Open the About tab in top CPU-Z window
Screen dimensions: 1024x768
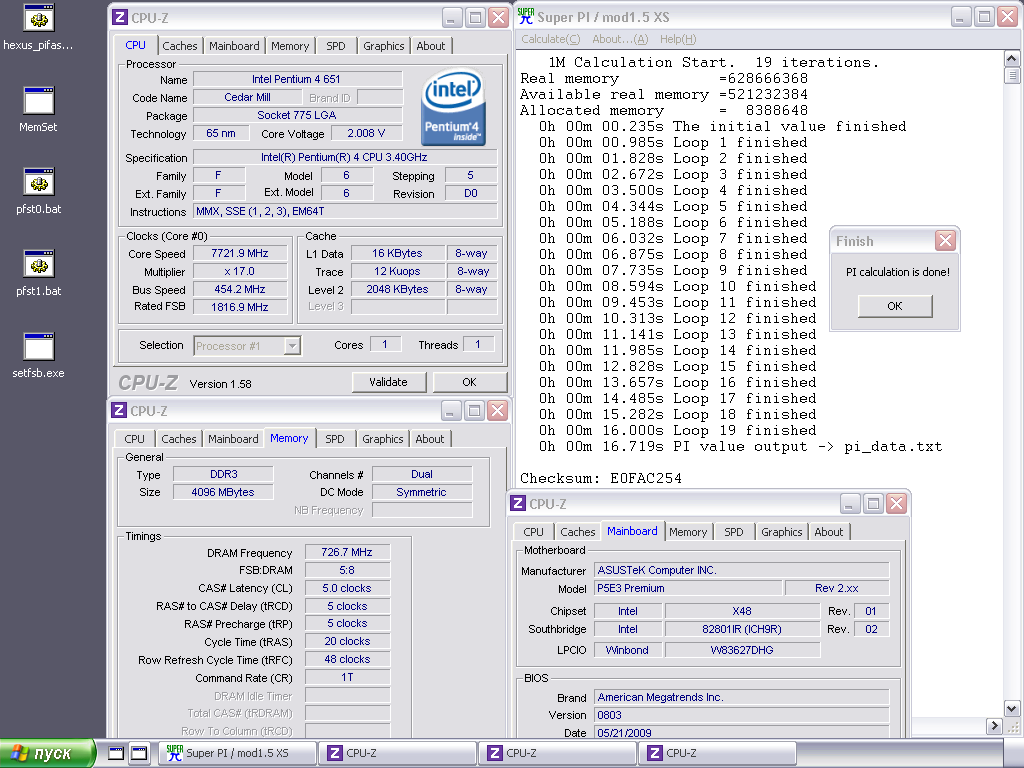[431, 46]
